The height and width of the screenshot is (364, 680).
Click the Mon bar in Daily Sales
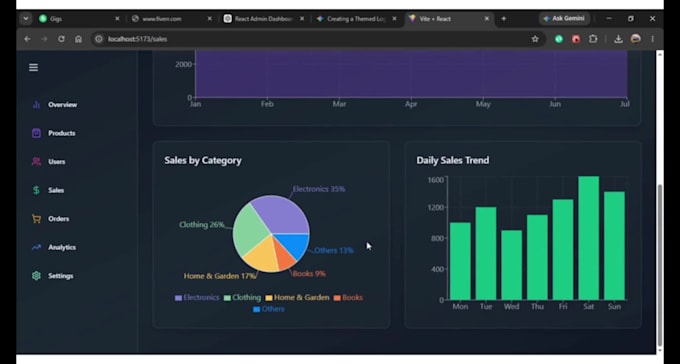click(460, 261)
